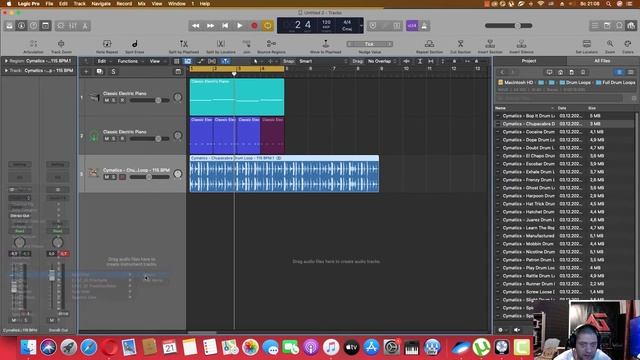Toggle the yellow Cycle button
This screenshot has width=640, height=360.
tap(268, 26)
